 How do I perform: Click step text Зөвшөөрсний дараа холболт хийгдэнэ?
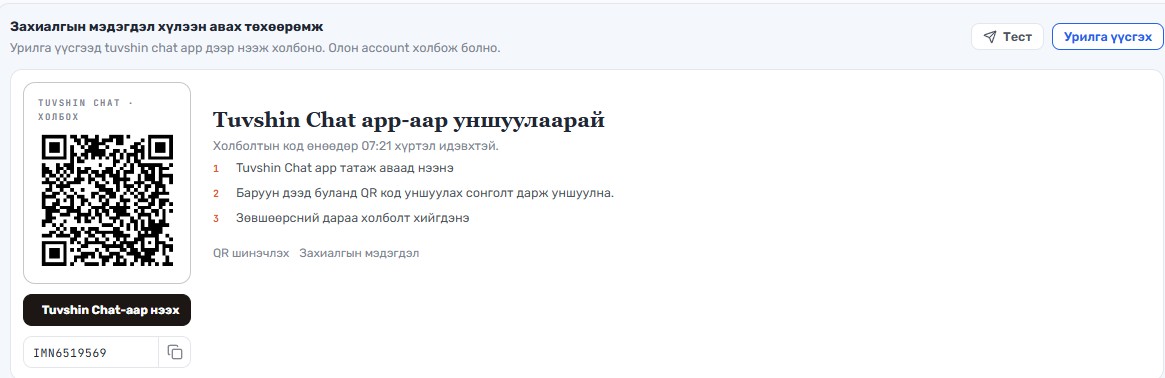352,218
